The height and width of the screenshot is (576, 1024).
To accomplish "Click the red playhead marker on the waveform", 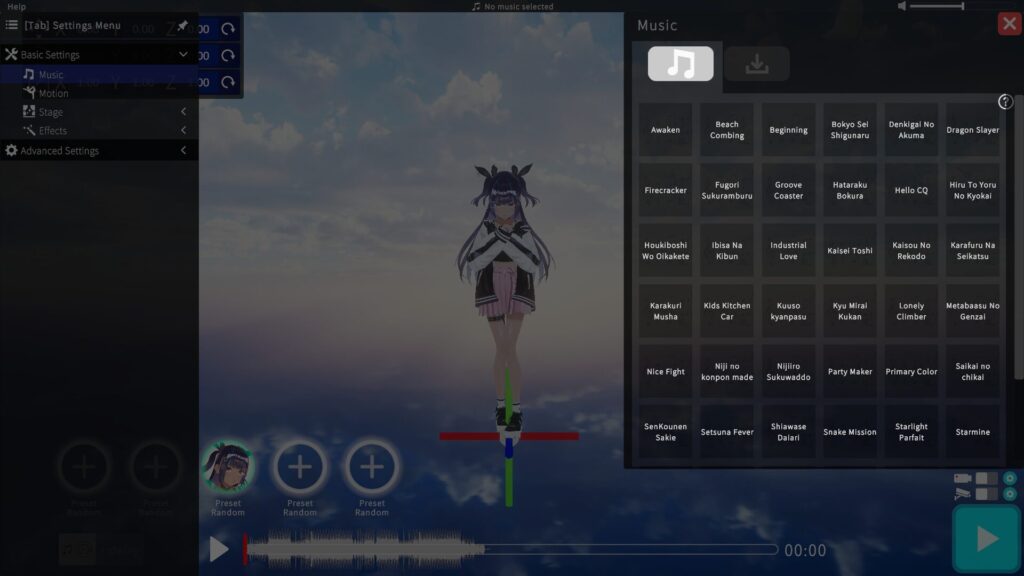I will coord(246,549).
